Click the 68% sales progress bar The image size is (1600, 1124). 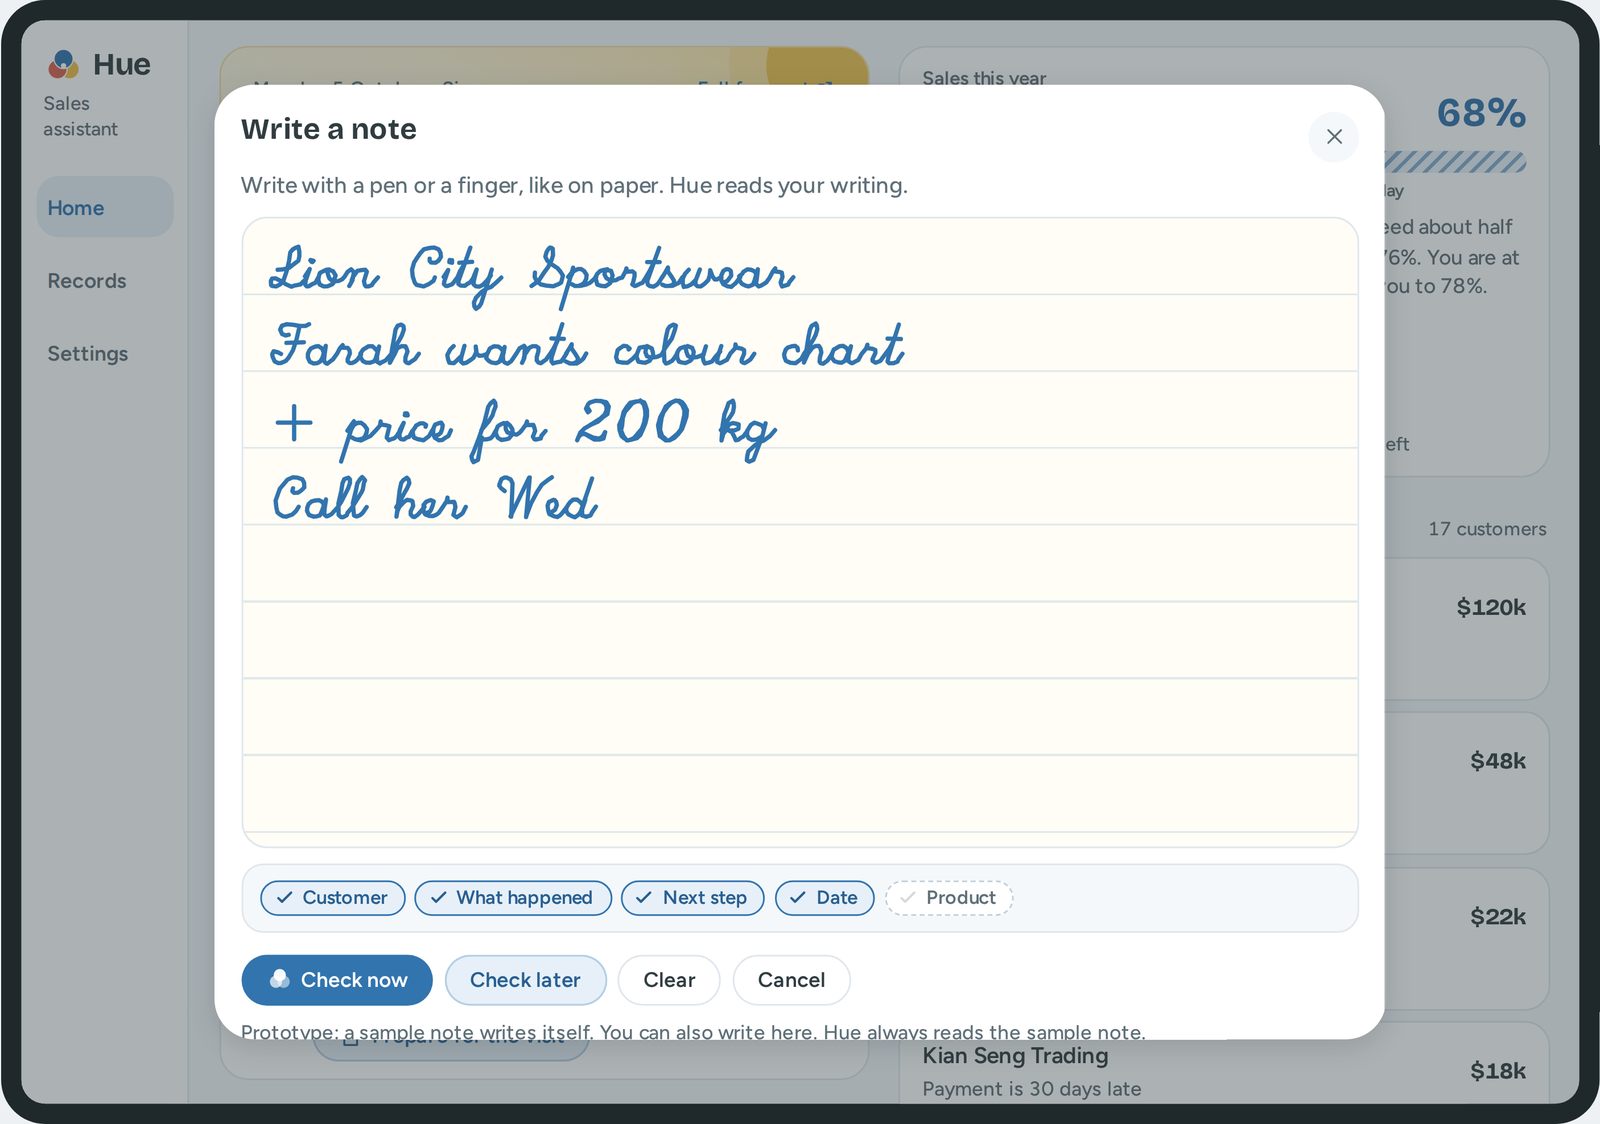pyautogui.click(x=1455, y=162)
